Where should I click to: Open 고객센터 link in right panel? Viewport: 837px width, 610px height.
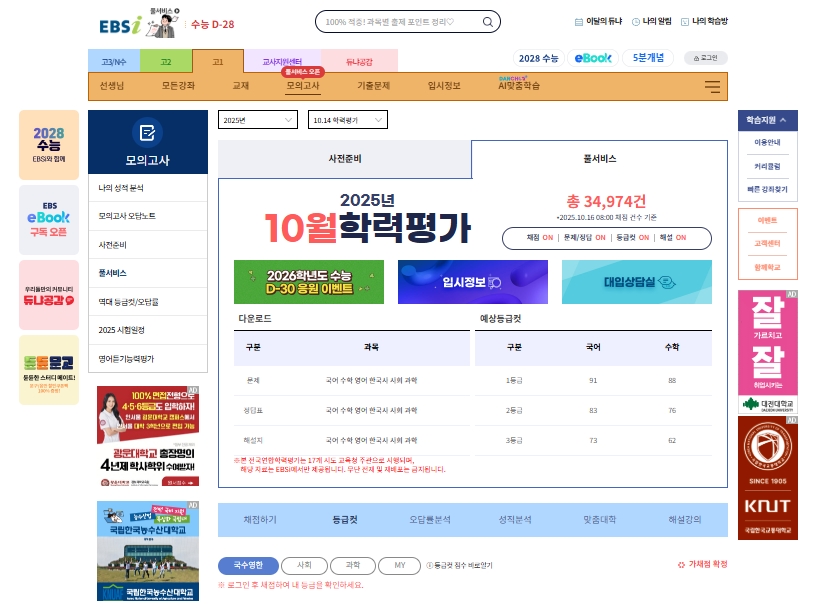[768, 243]
